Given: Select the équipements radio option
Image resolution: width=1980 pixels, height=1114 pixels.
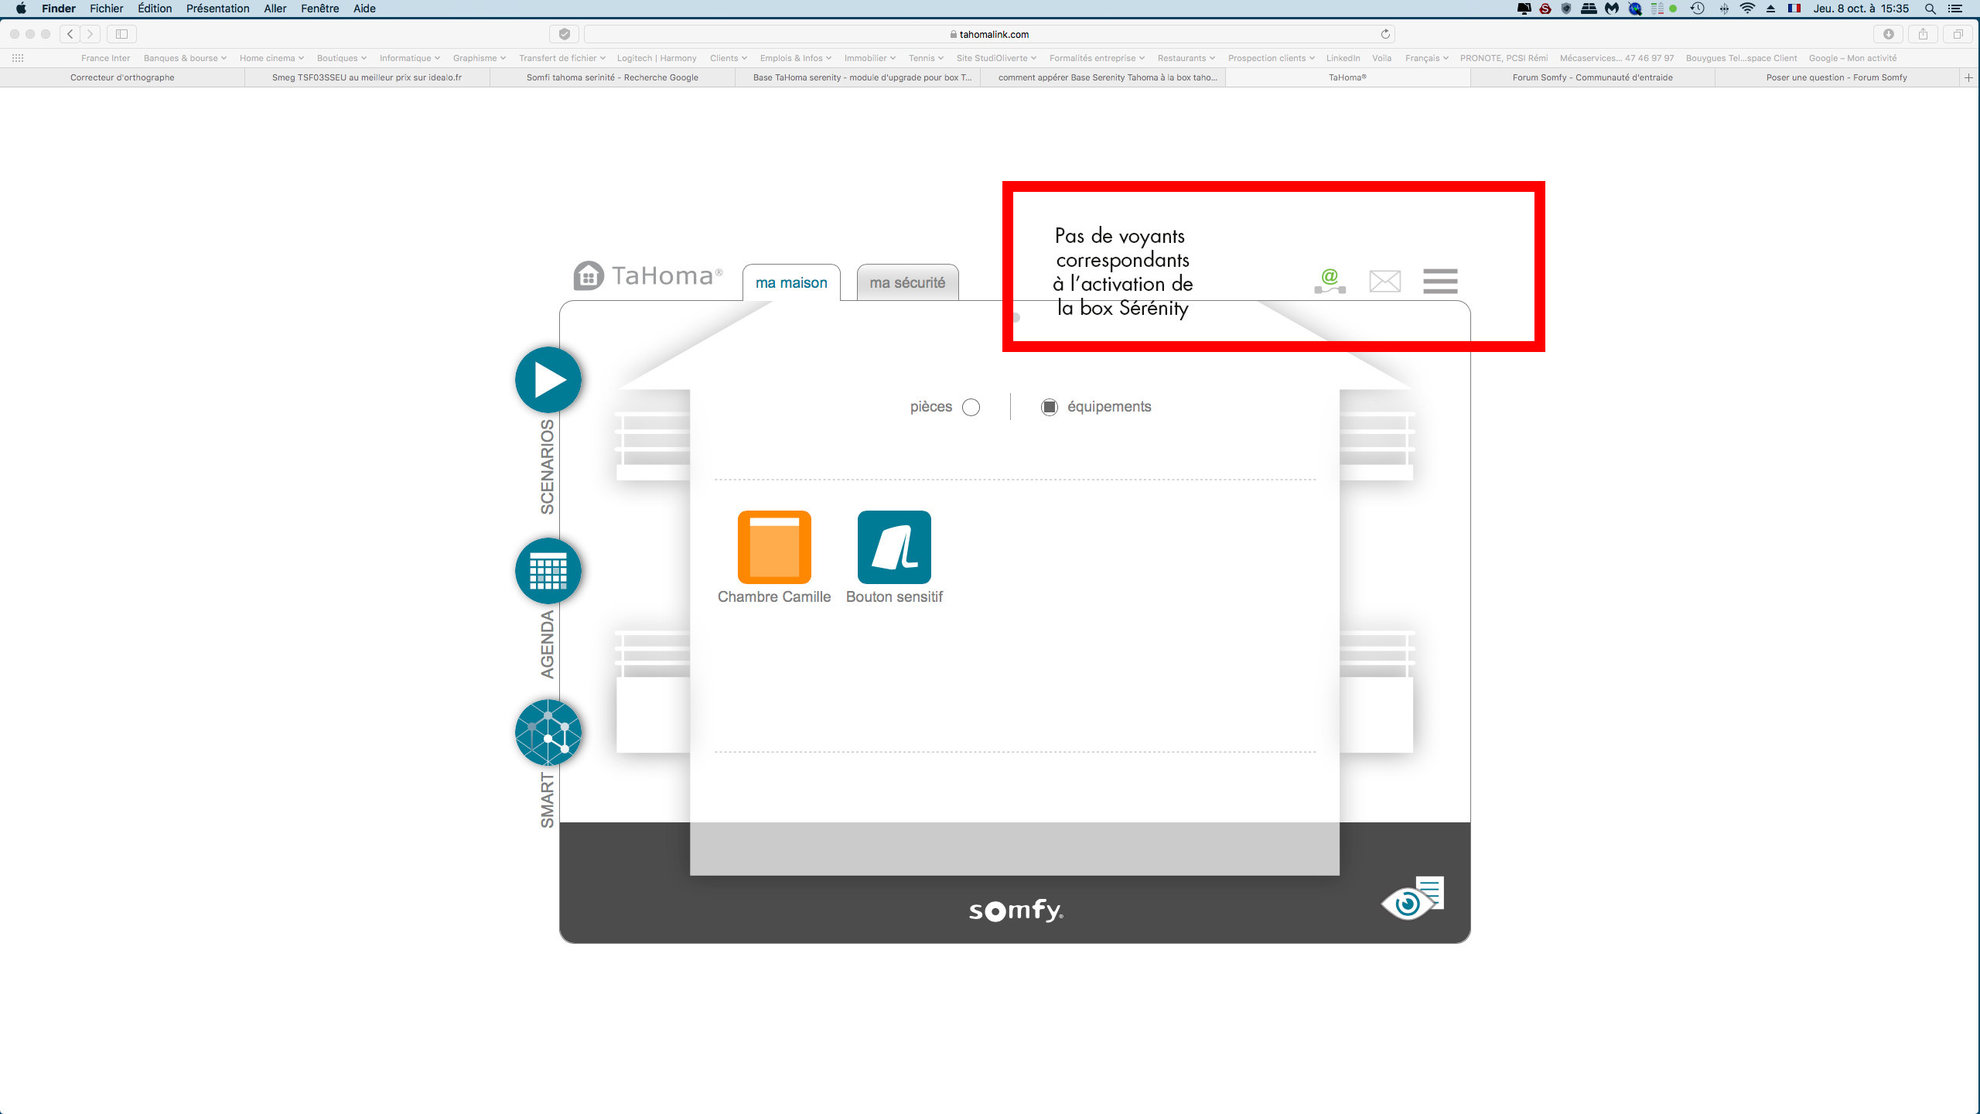Looking at the screenshot, I should click(1049, 407).
